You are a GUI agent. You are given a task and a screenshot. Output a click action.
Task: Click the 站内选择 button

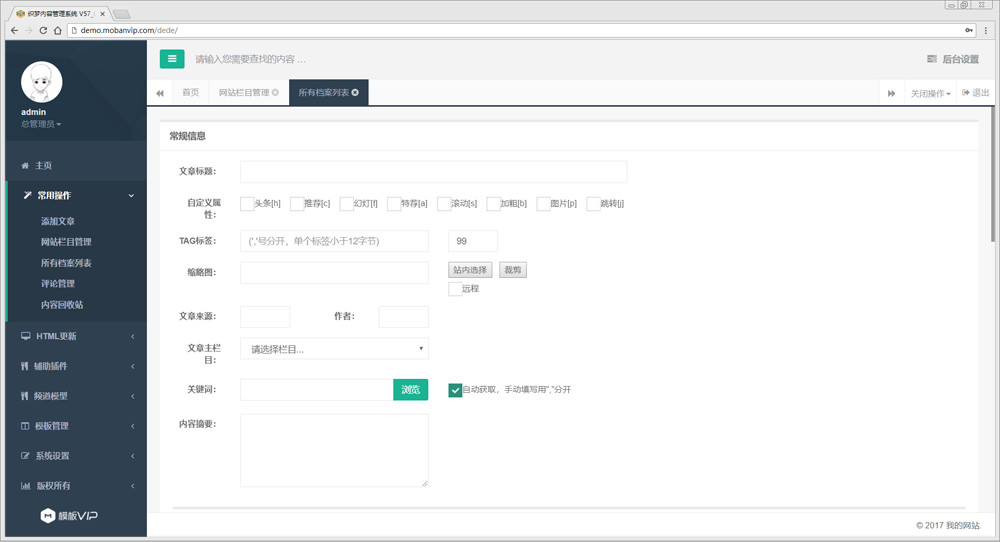[470, 270]
